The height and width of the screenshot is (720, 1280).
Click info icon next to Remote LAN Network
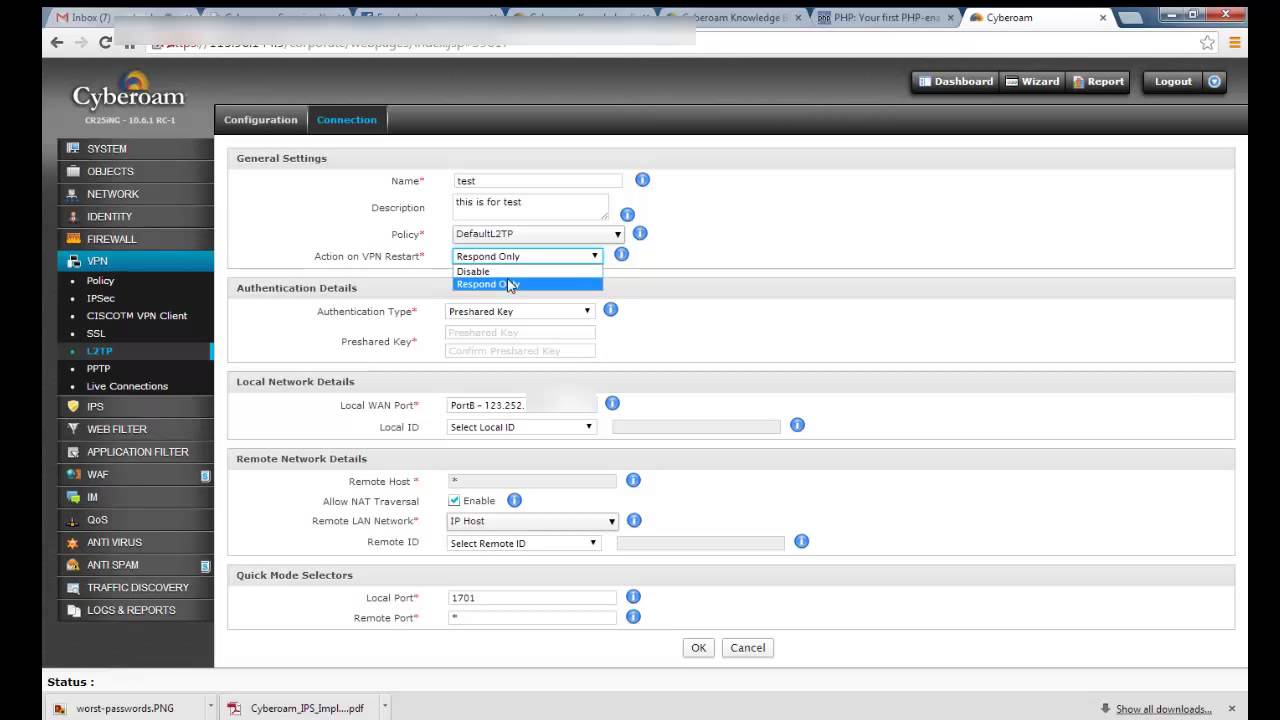click(x=633, y=521)
